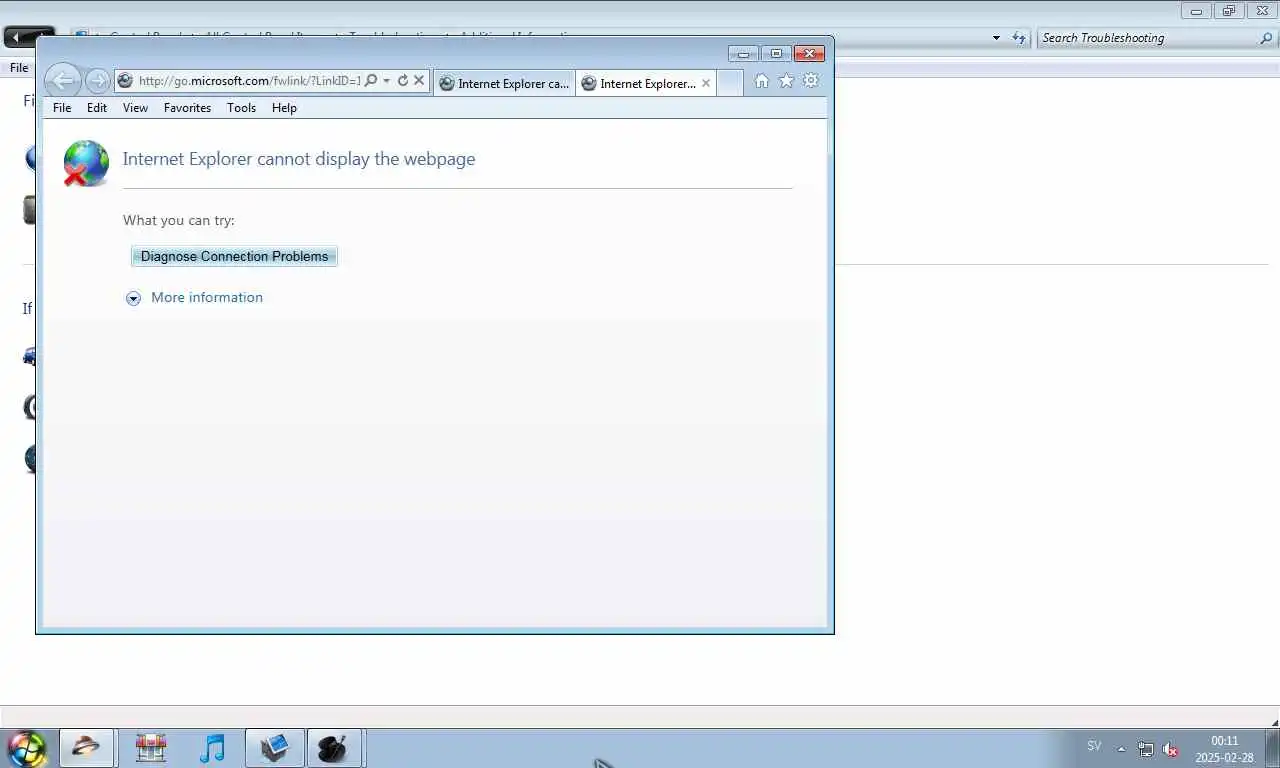The height and width of the screenshot is (768, 1280).
Task: Open the File menu in Internet Explorer
Action: 62,108
